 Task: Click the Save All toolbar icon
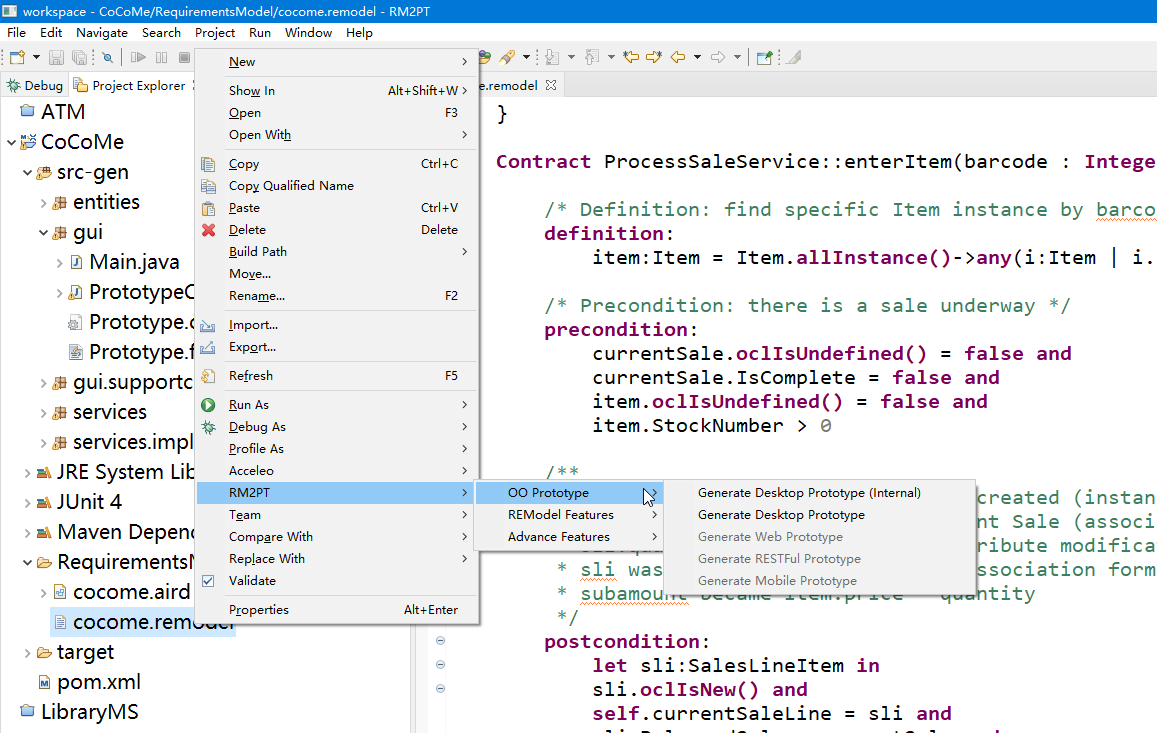[79, 58]
